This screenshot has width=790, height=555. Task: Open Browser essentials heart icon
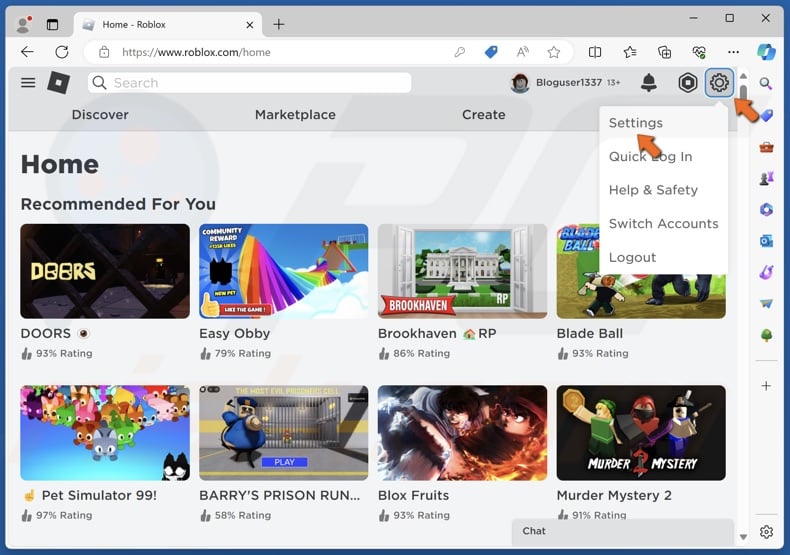pyautogui.click(x=699, y=52)
